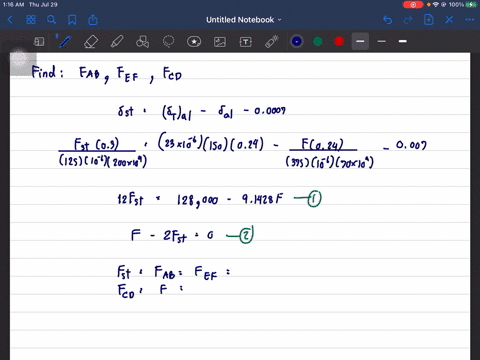This screenshot has width=480, height=360.
Task: Select the Lasso selection tool
Action: (x=168, y=42)
